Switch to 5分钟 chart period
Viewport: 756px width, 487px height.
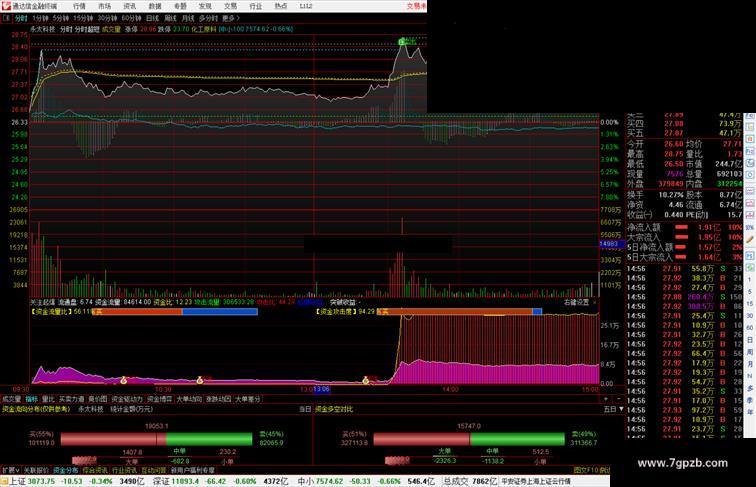61,18
